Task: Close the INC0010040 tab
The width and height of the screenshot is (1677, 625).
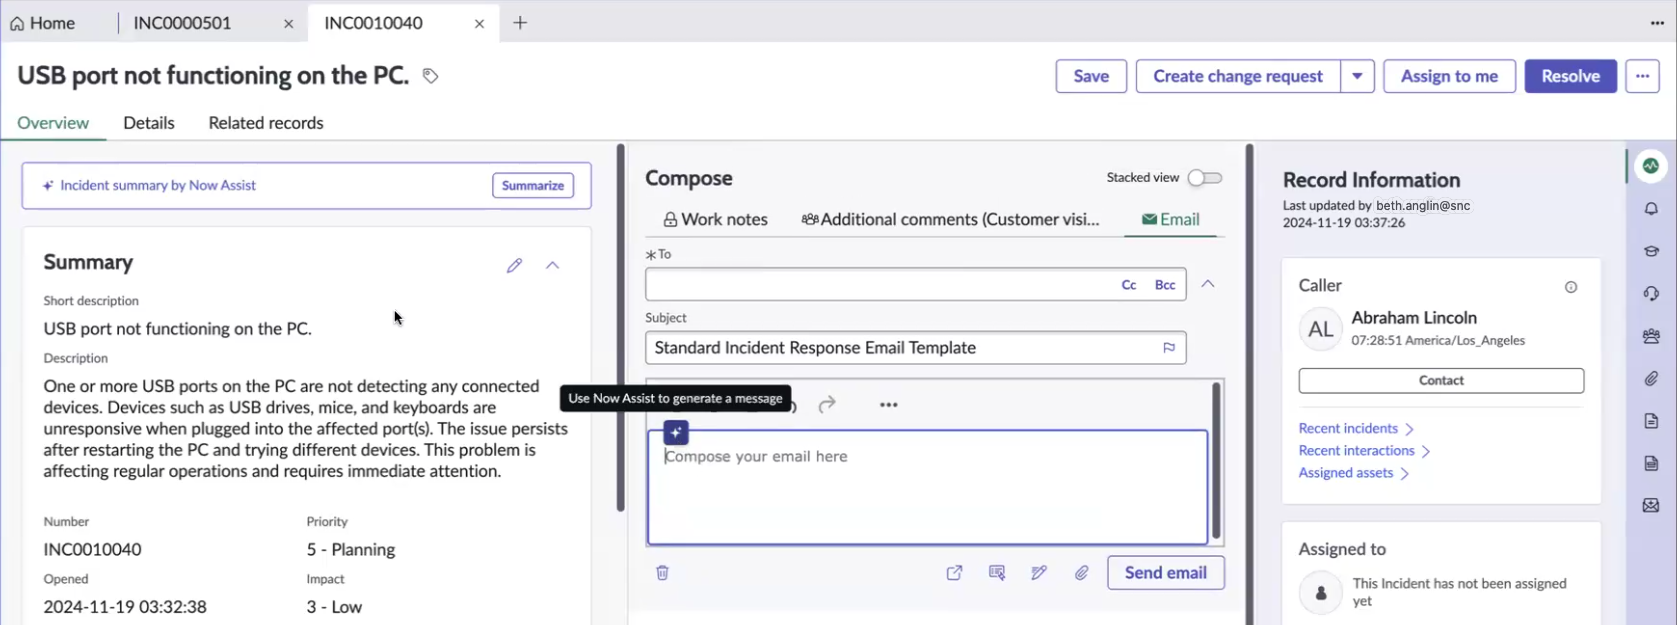Action: (x=479, y=24)
